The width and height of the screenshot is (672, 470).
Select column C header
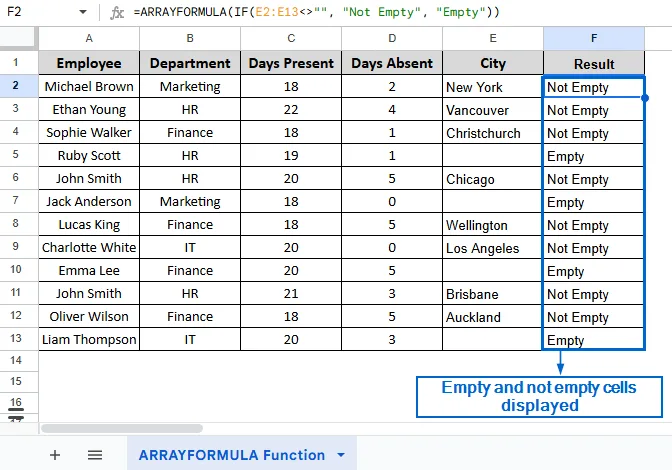point(291,39)
